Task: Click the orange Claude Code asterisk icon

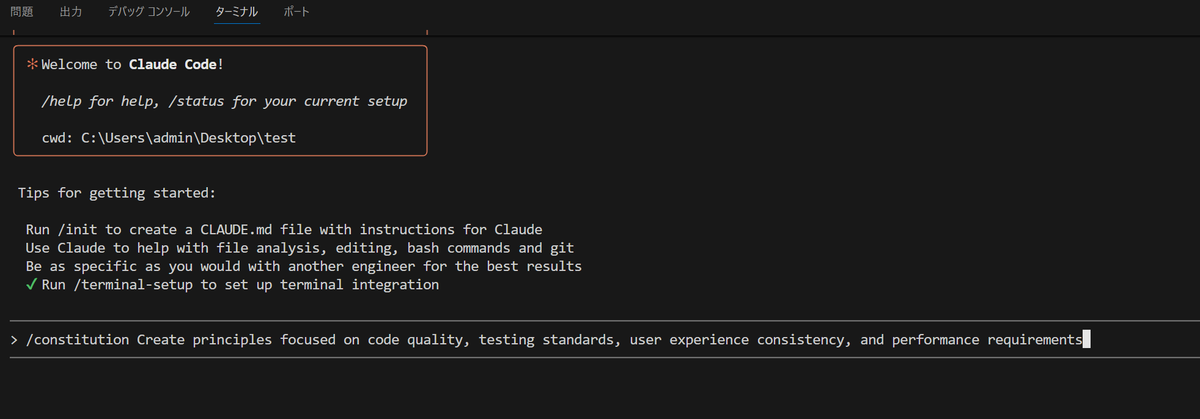Action: click(x=32, y=65)
